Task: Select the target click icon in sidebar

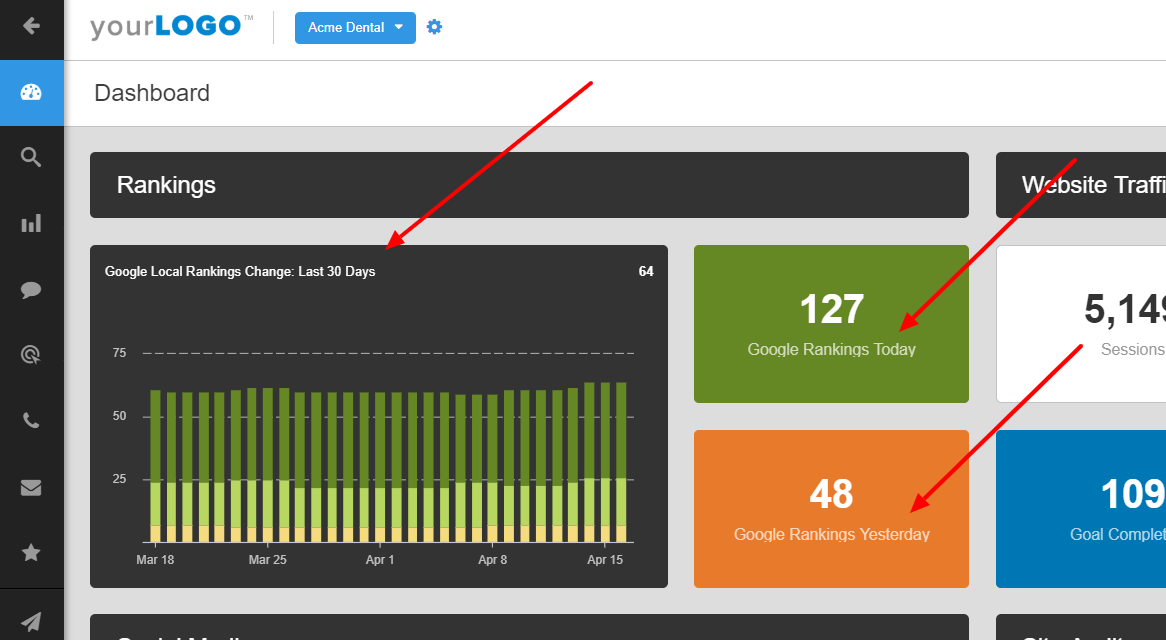Action: pyautogui.click(x=31, y=355)
